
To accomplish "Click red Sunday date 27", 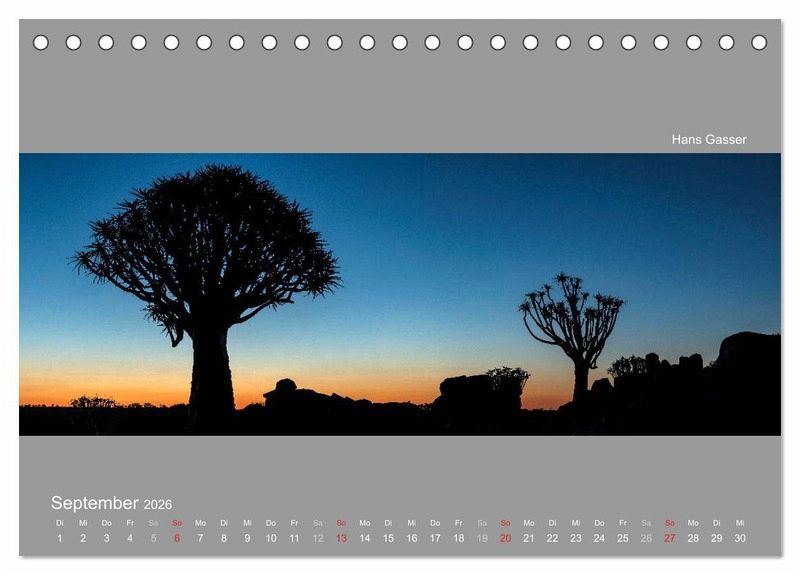I will click(669, 538).
